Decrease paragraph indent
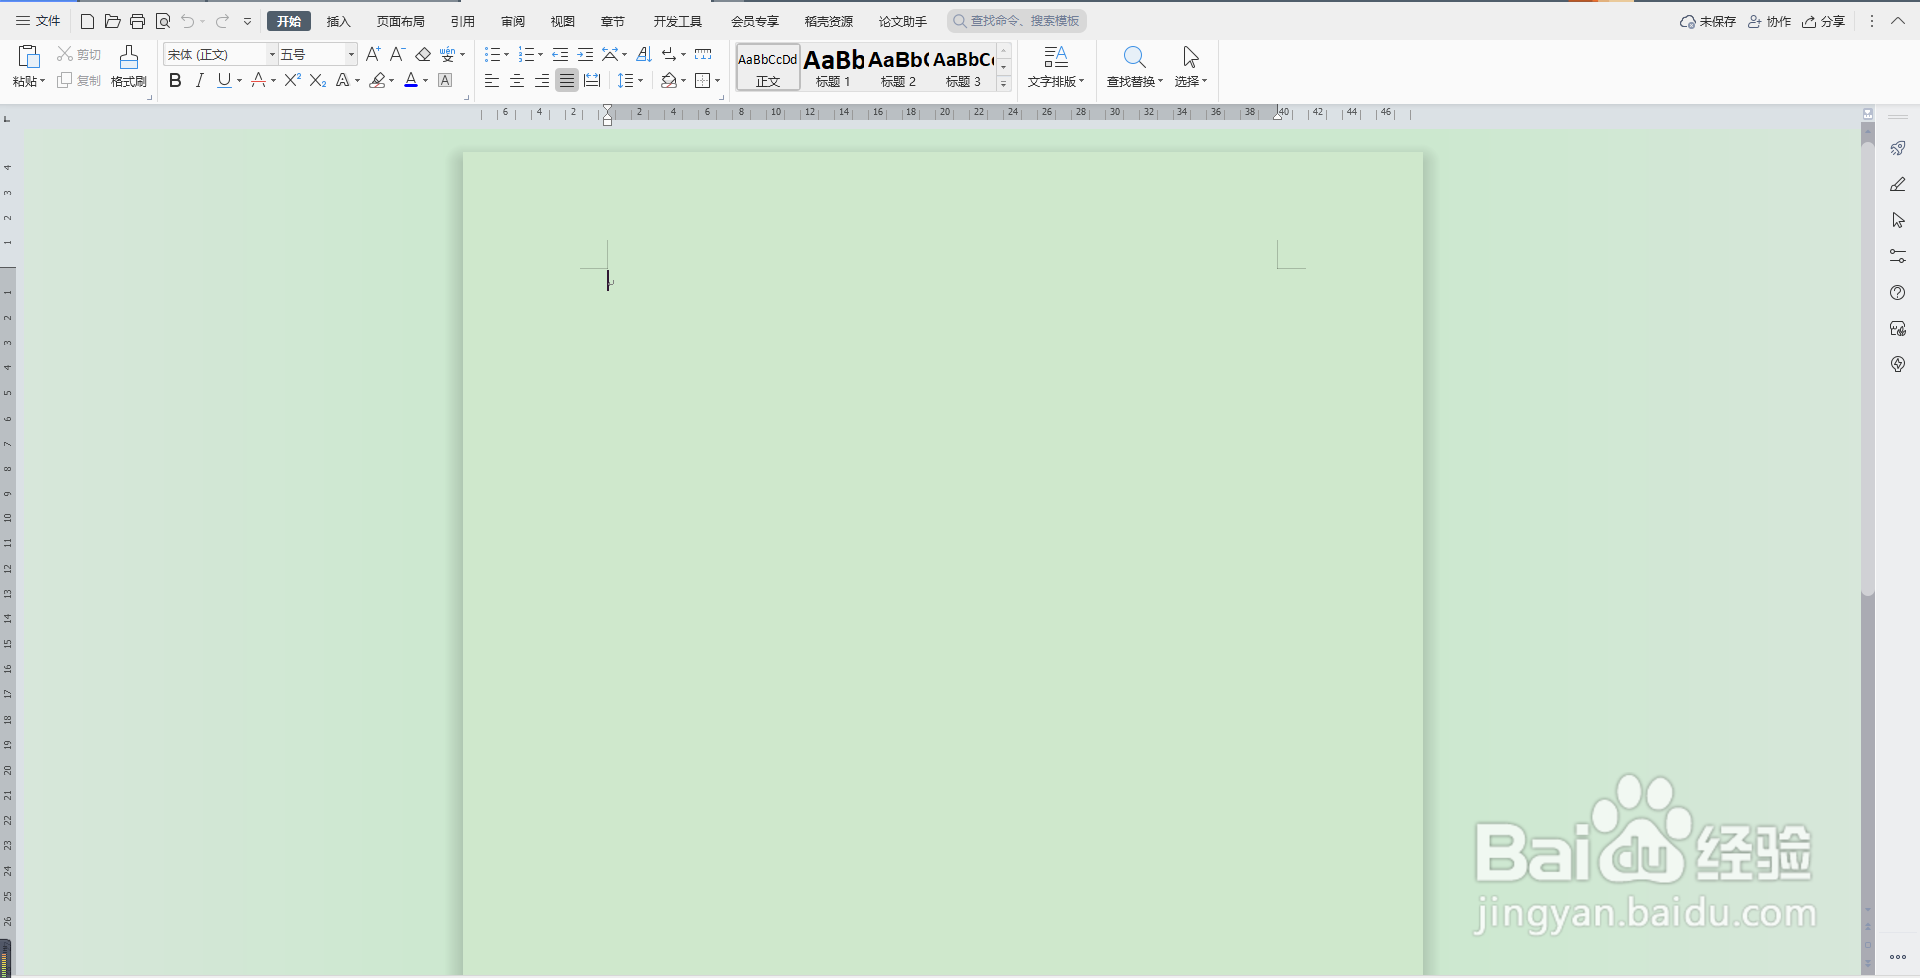 (560, 54)
